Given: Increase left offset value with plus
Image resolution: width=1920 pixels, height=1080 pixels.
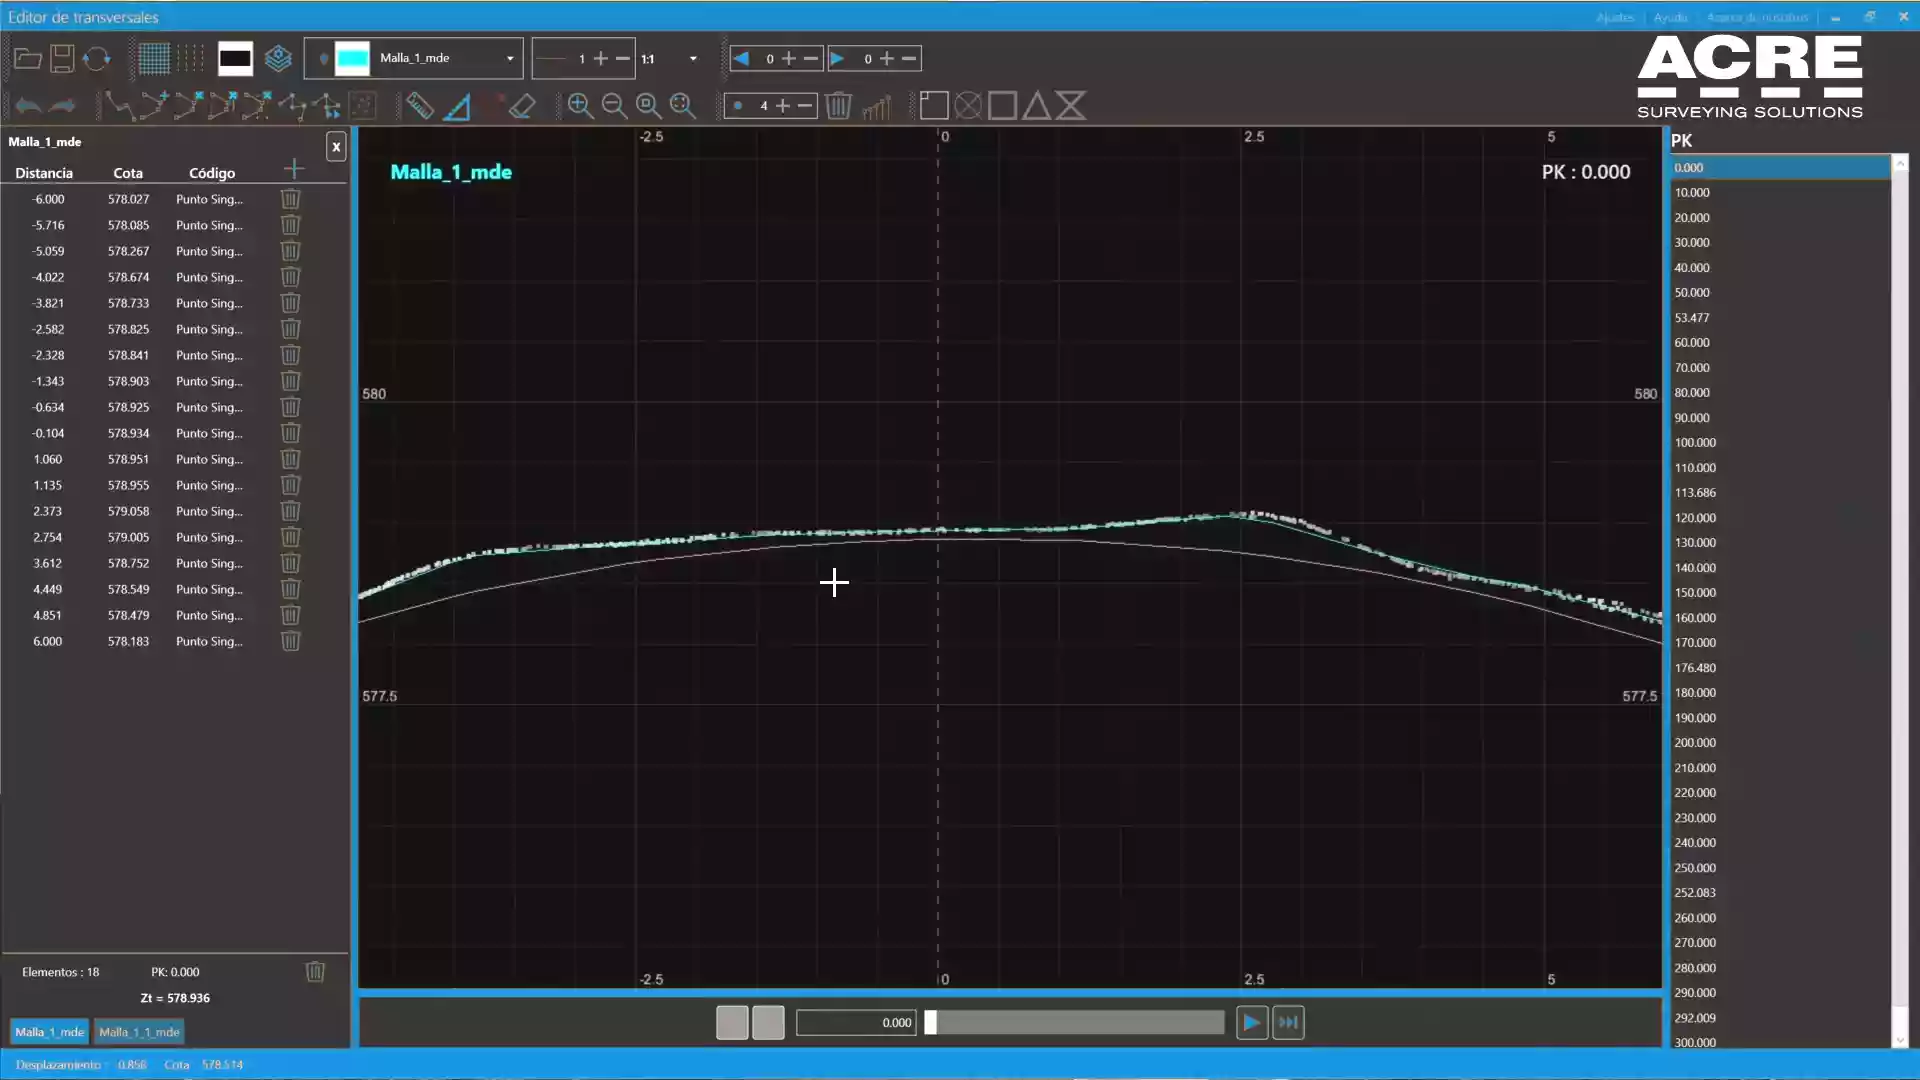Looking at the screenshot, I should (789, 59).
